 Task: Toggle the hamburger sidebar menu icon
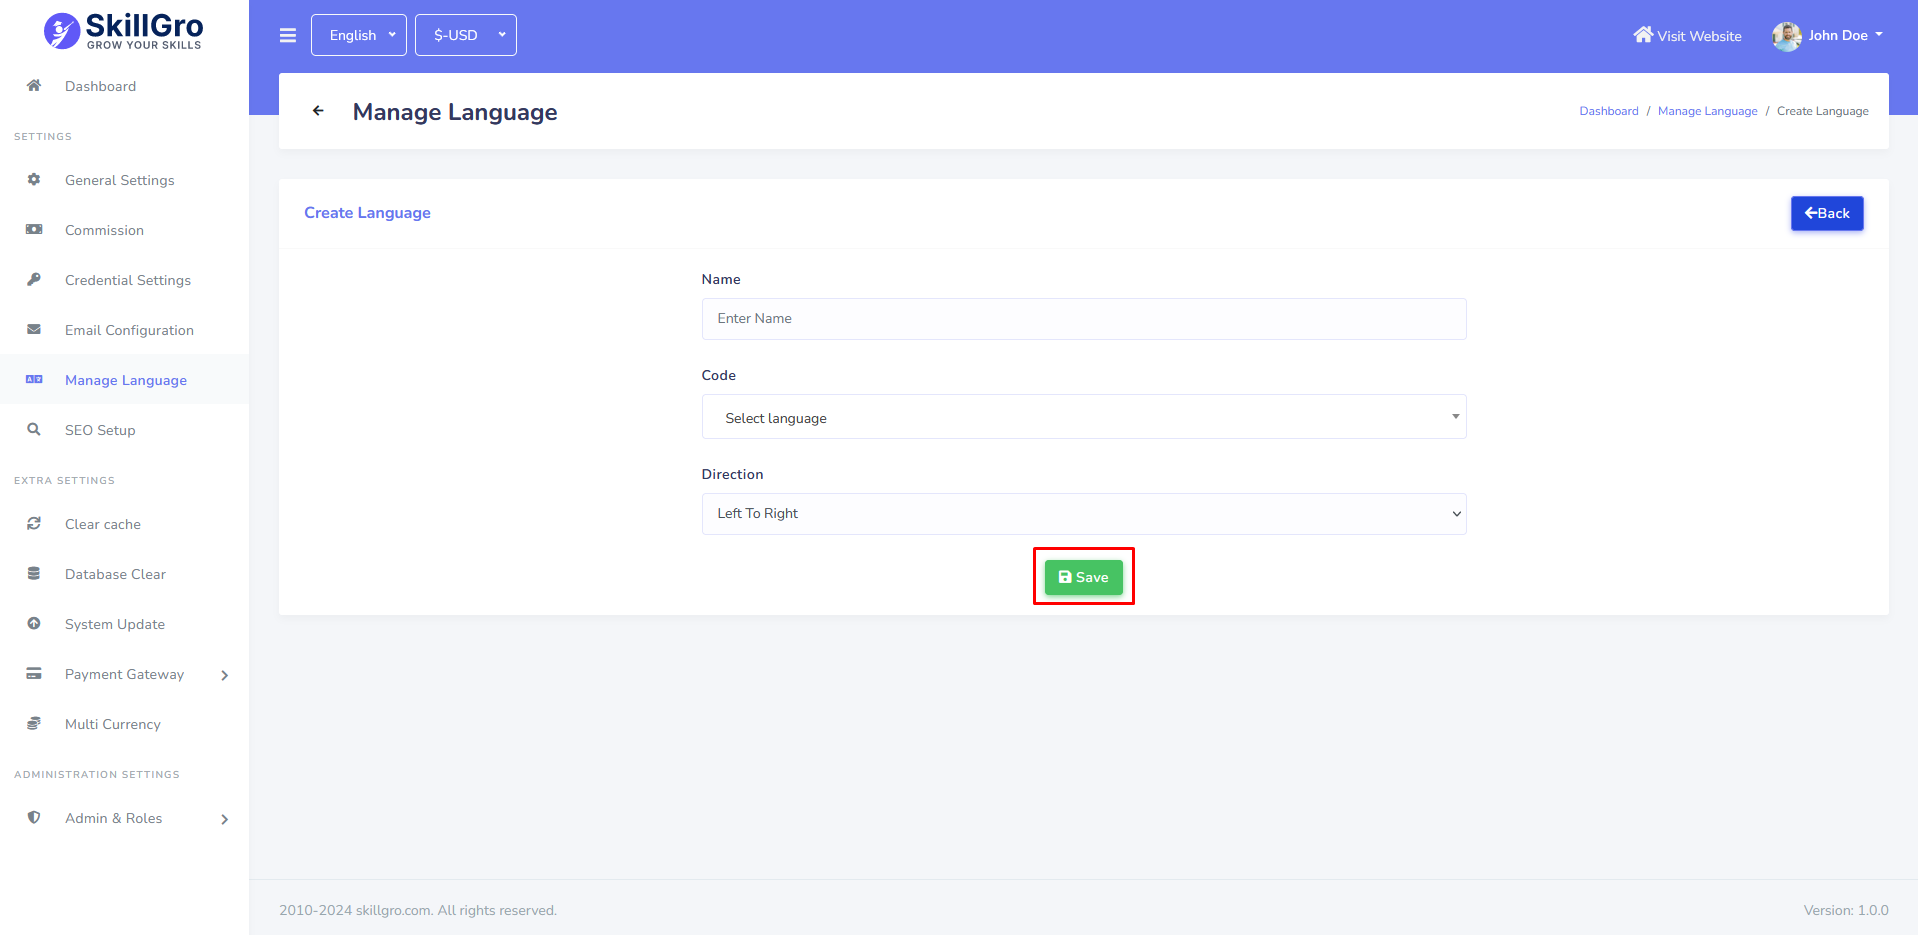coord(288,35)
